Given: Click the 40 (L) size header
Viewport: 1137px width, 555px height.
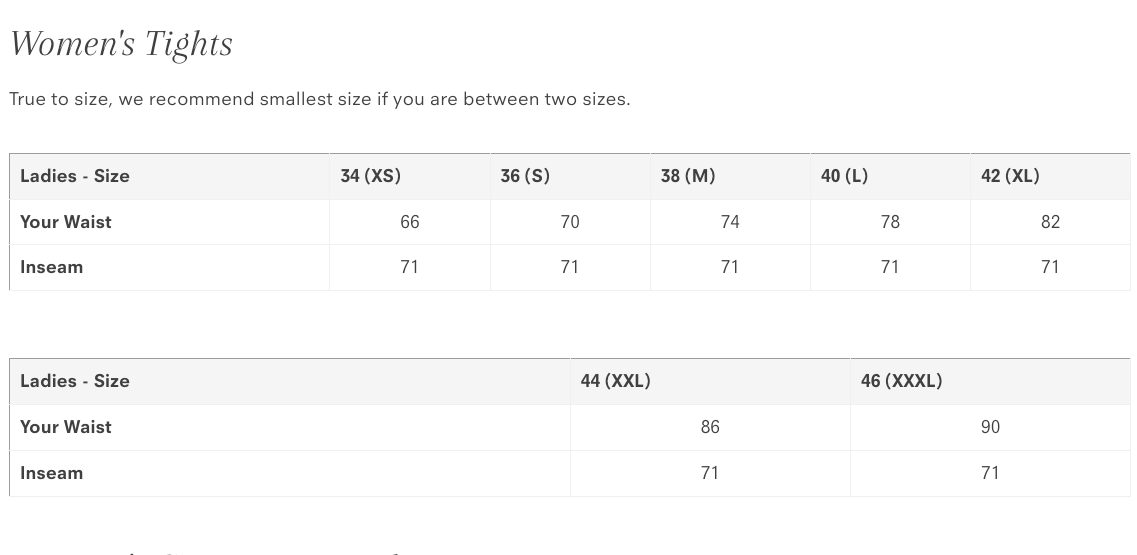Looking at the screenshot, I should click(x=844, y=176).
